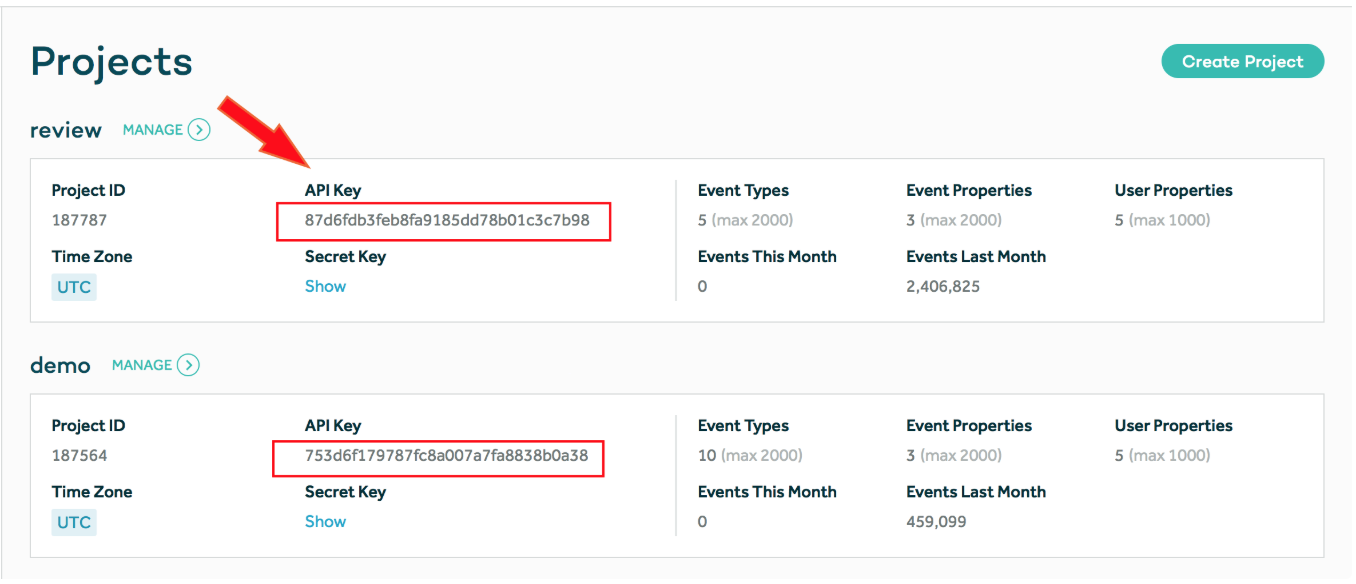The image size is (1356, 584).
Task: Click the UTC time zone badge in demo
Action: 74,522
